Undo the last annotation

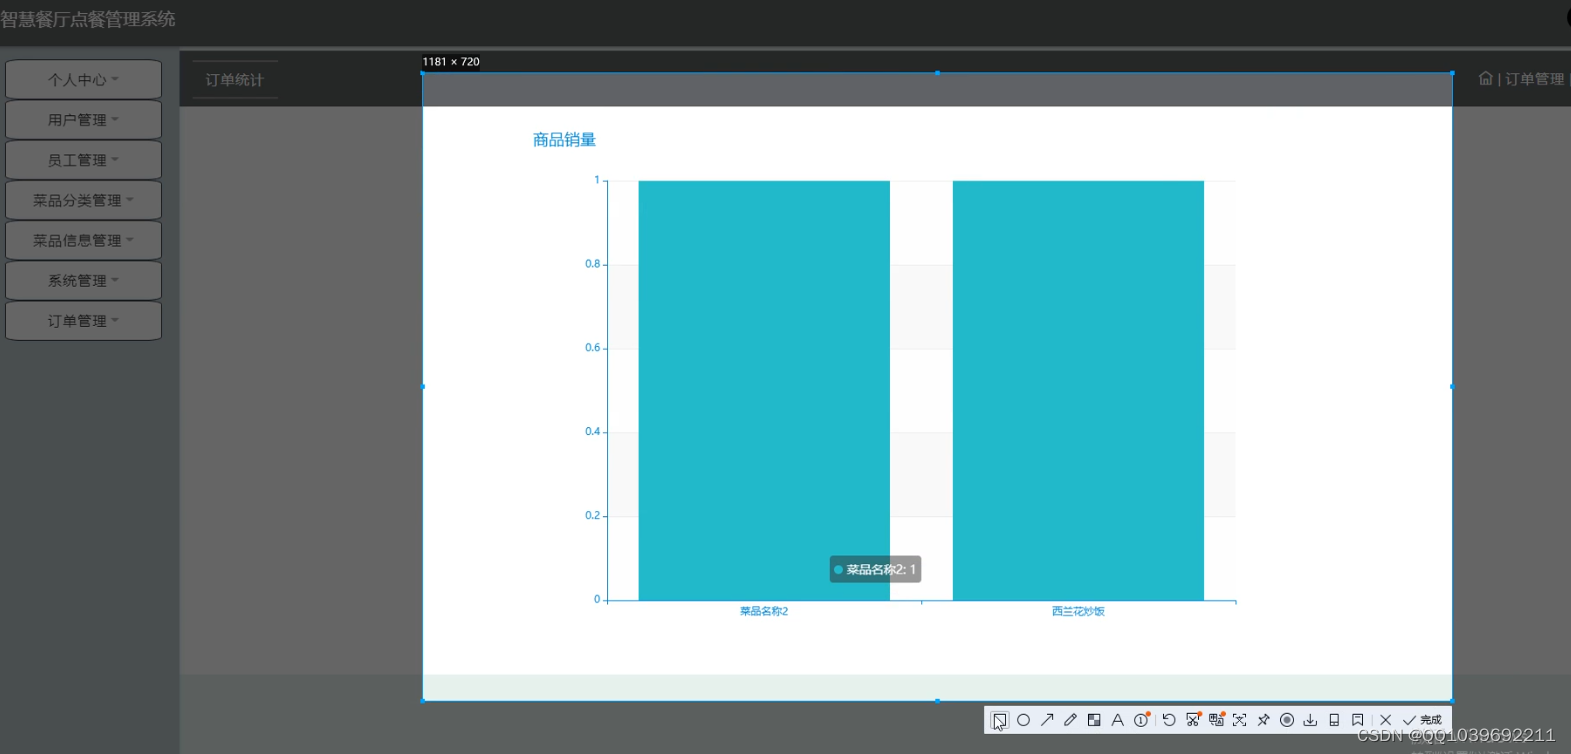(x=1168, y=720)
